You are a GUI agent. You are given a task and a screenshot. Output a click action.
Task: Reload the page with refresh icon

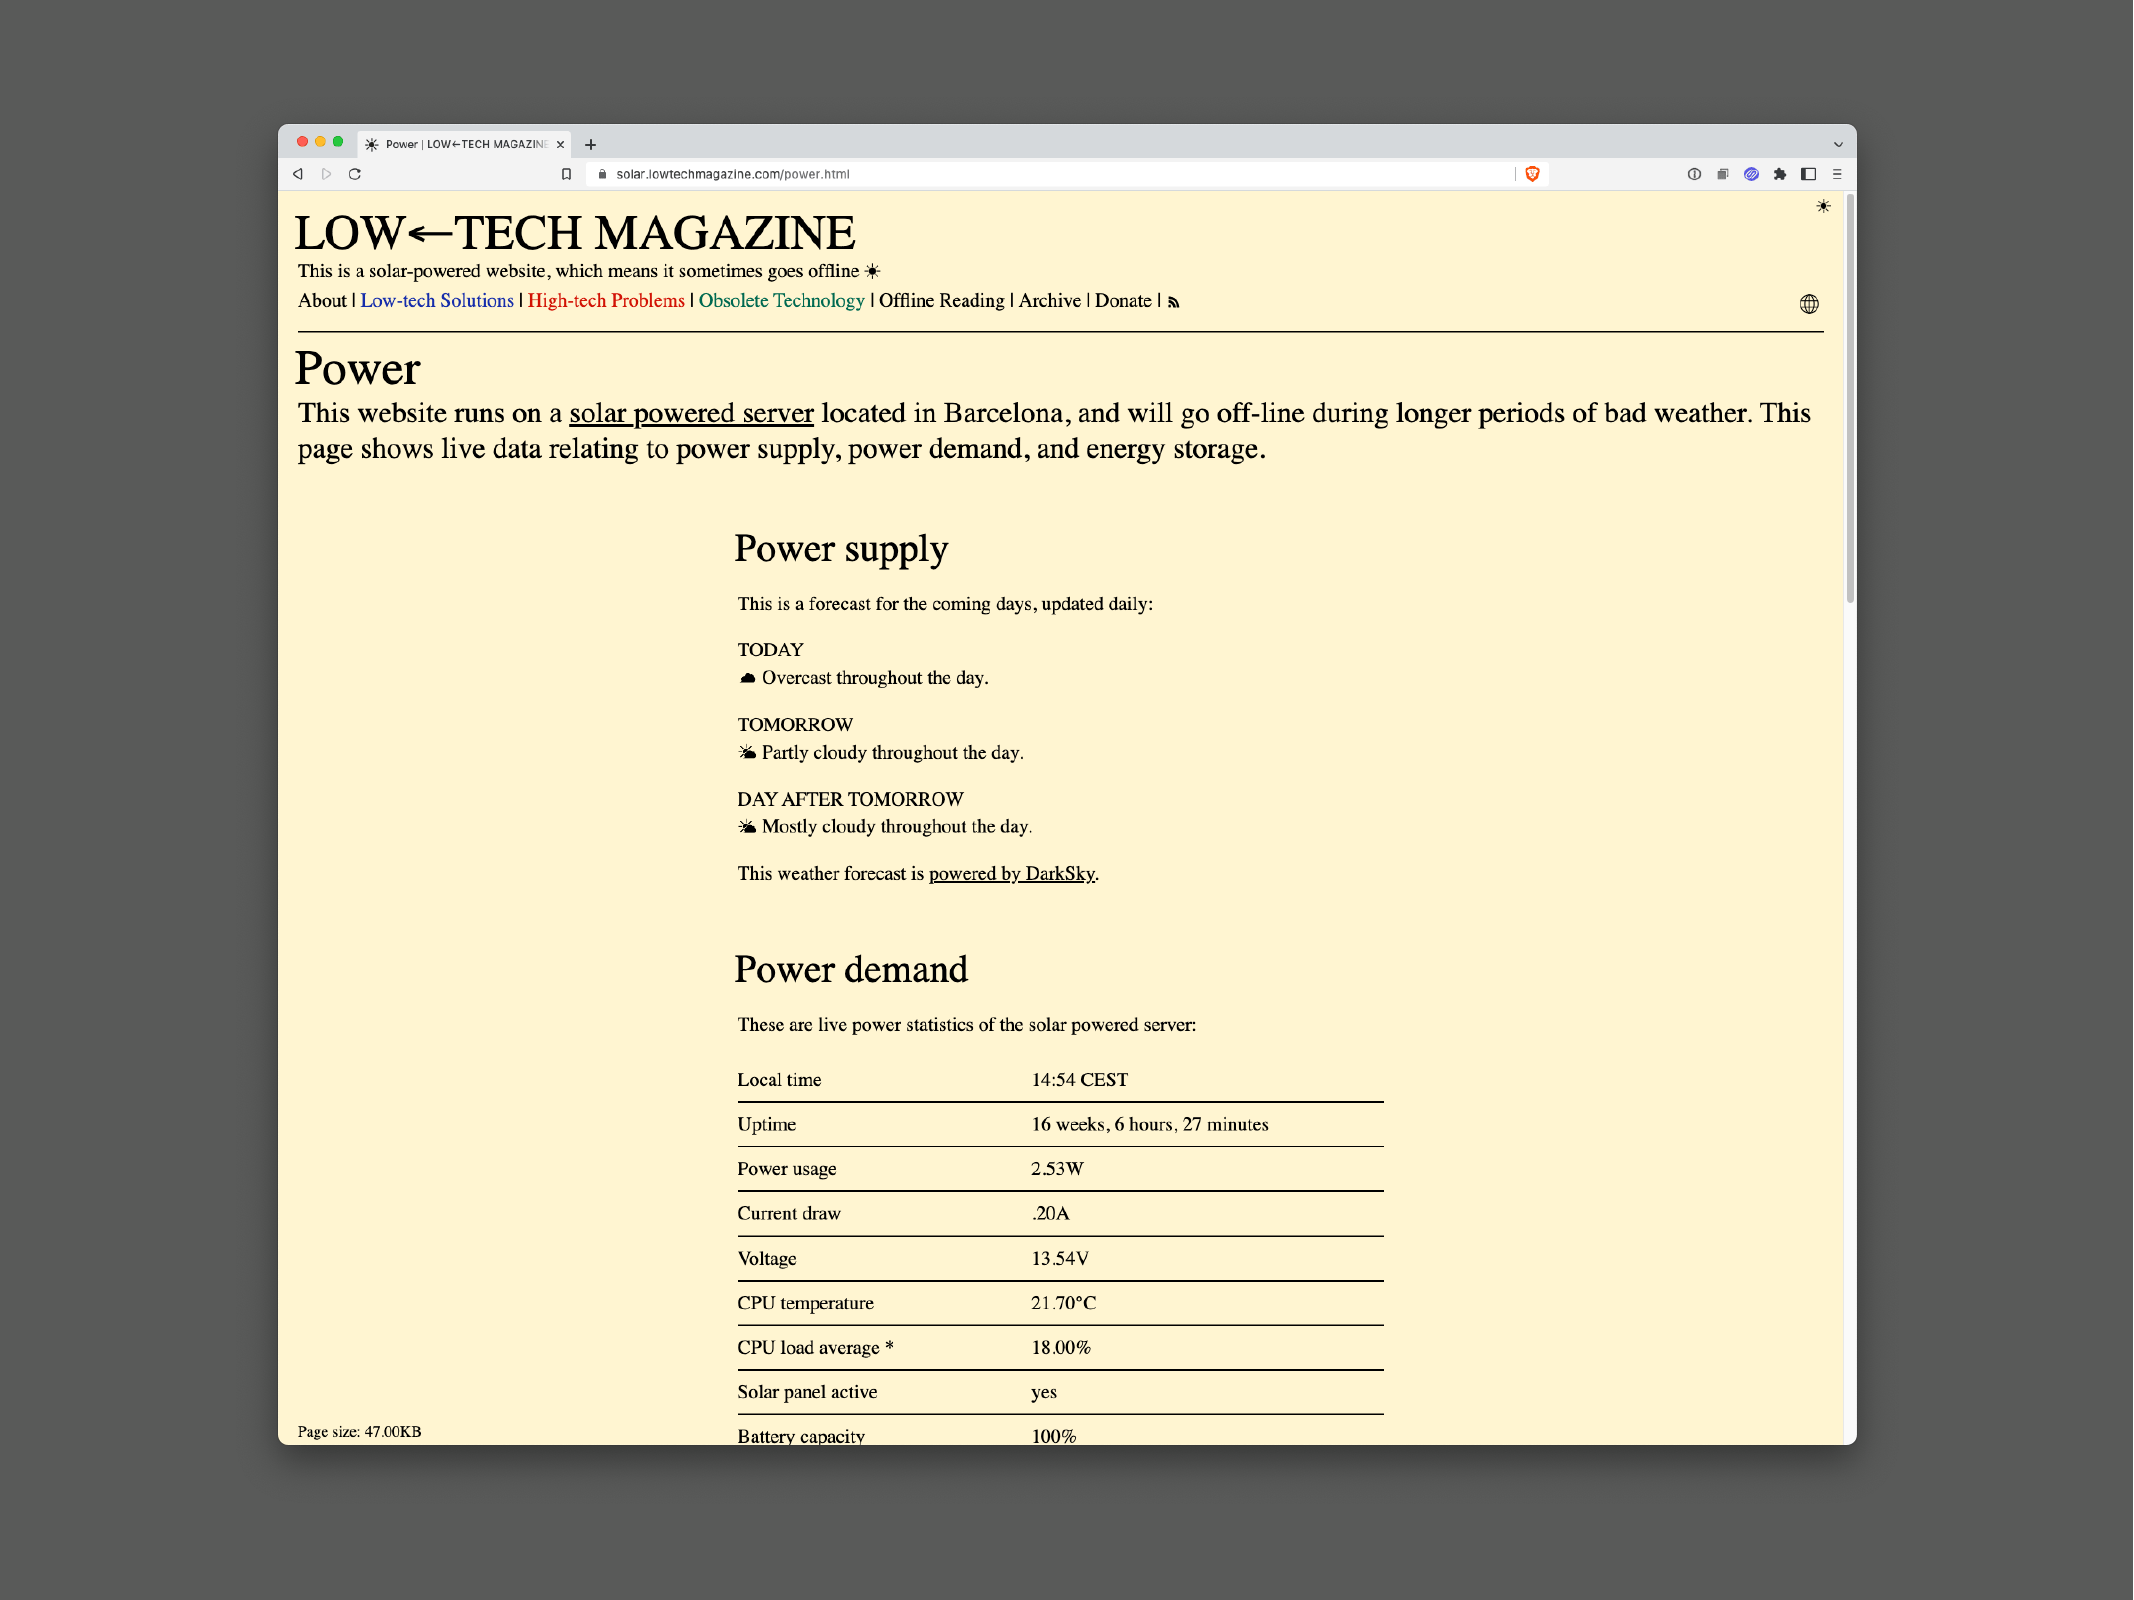355,174
